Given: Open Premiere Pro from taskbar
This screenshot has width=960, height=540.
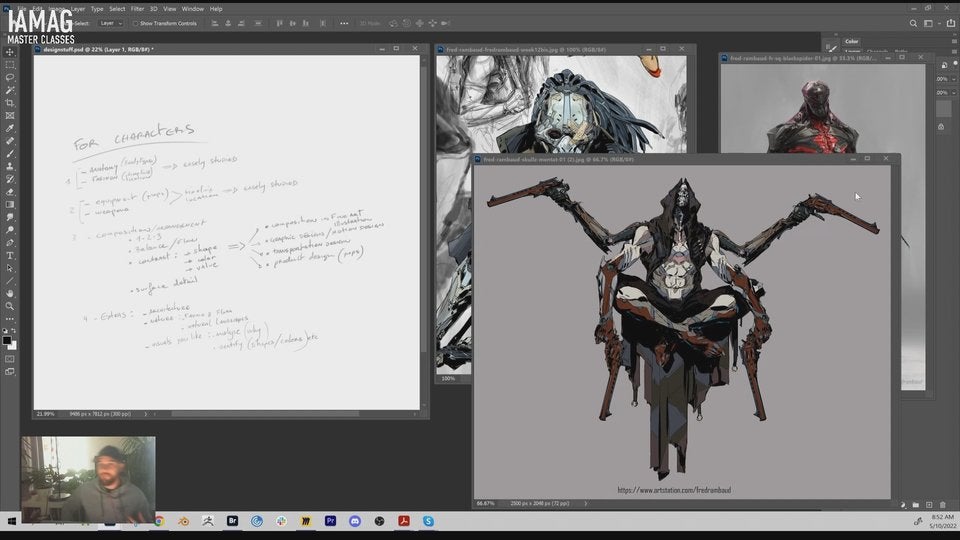Looking at the screenshot, I should pyautogui.click(x=330, y=521).
